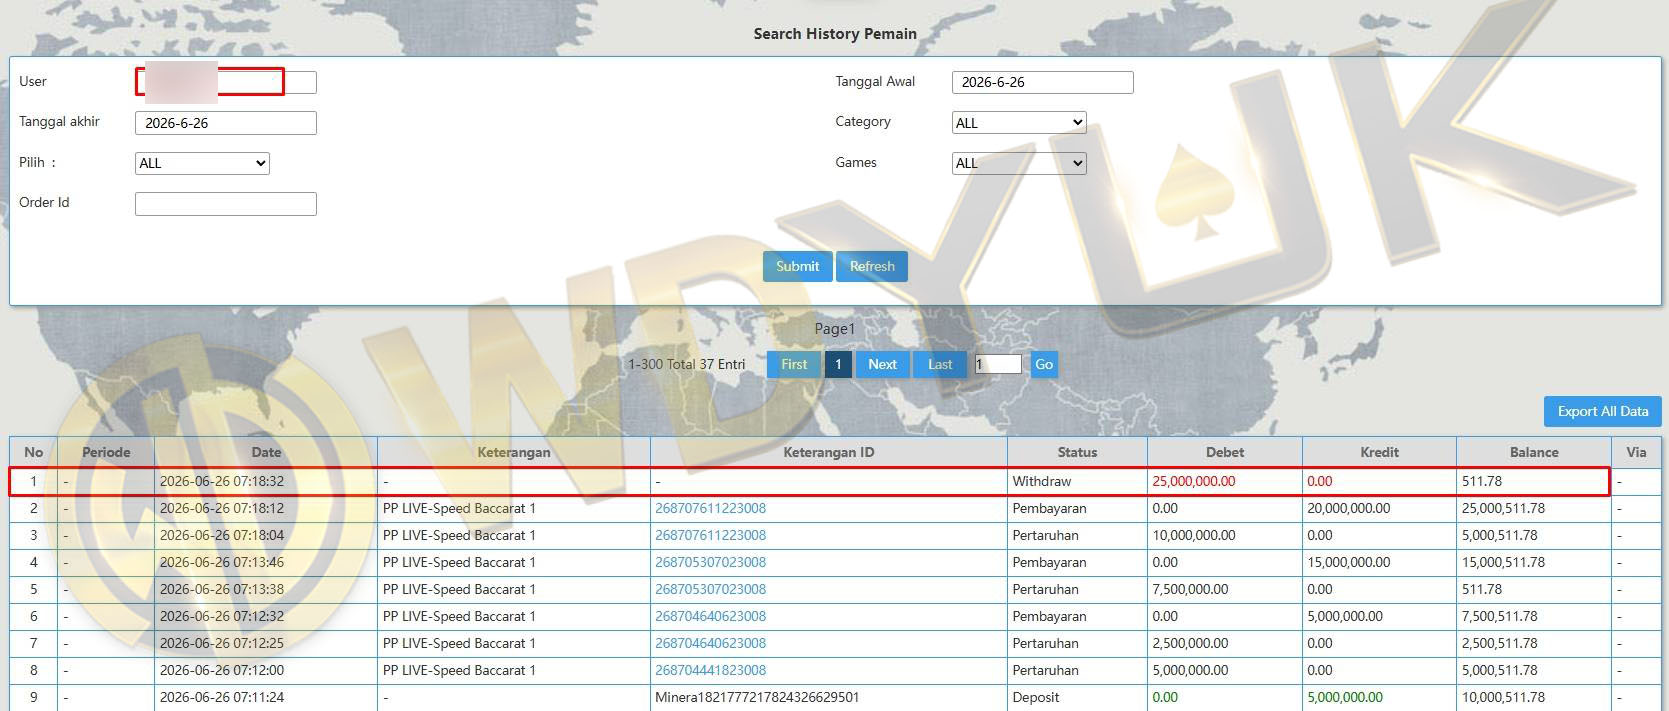Viewport: 1669px width, 711px height.
Task: Click the page number input box
Action: point(998,364)
